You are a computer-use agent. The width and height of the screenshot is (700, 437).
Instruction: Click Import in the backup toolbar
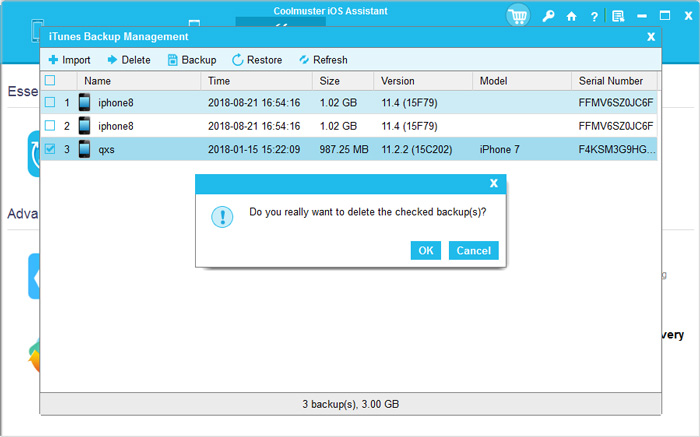(70, 60)
